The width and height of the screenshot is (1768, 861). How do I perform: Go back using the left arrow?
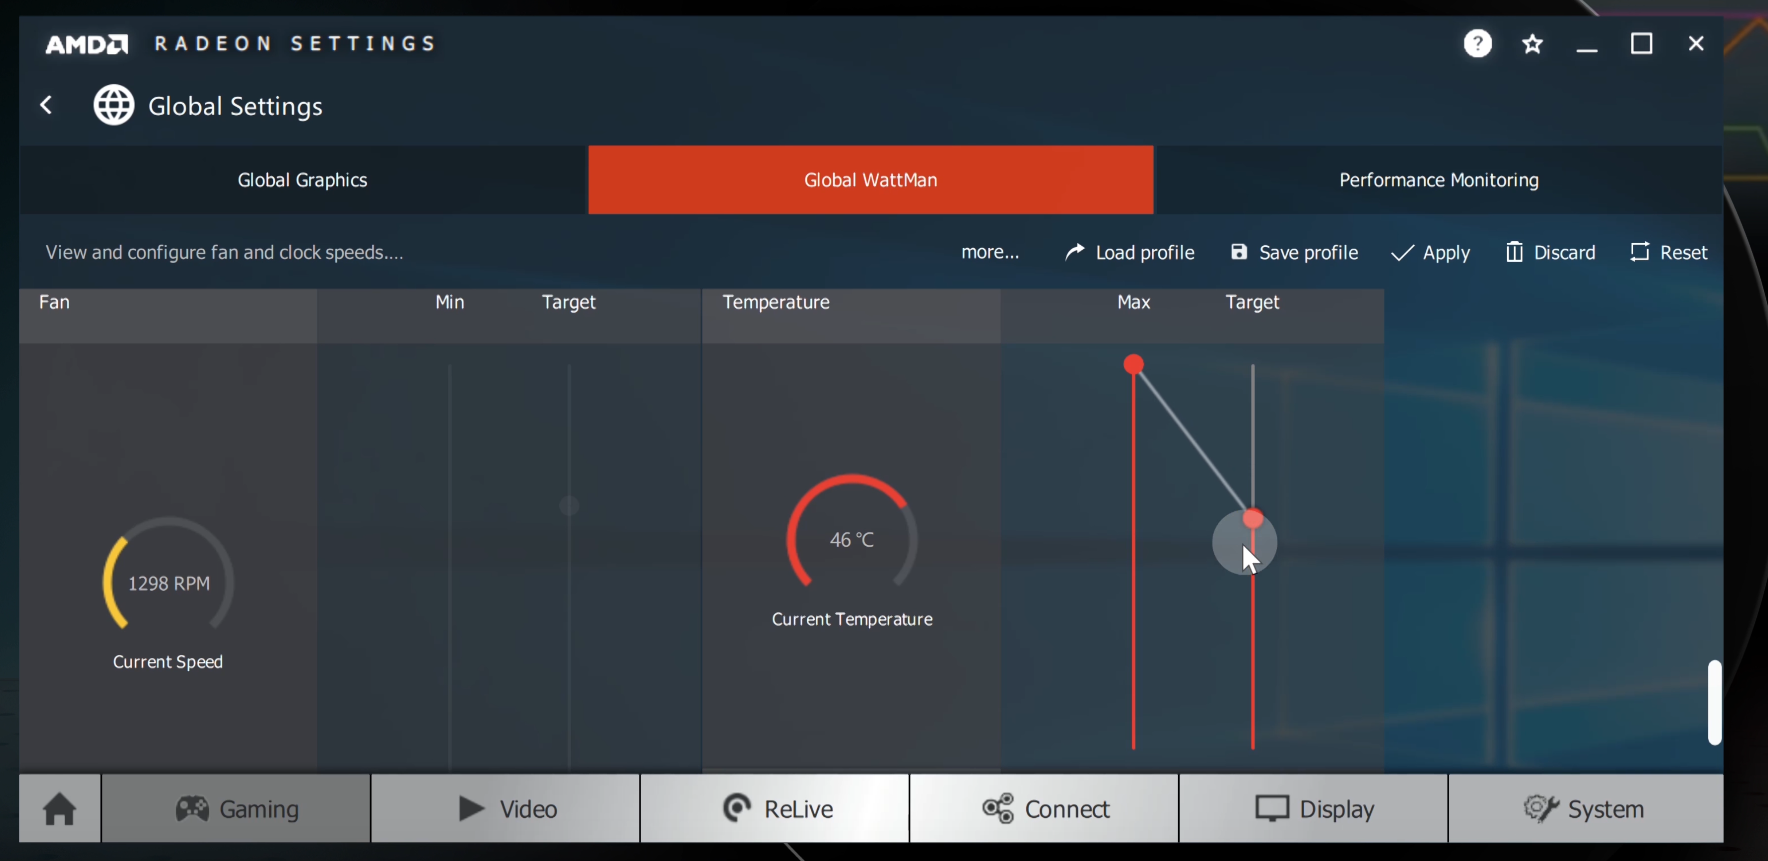tap(46, 105)
